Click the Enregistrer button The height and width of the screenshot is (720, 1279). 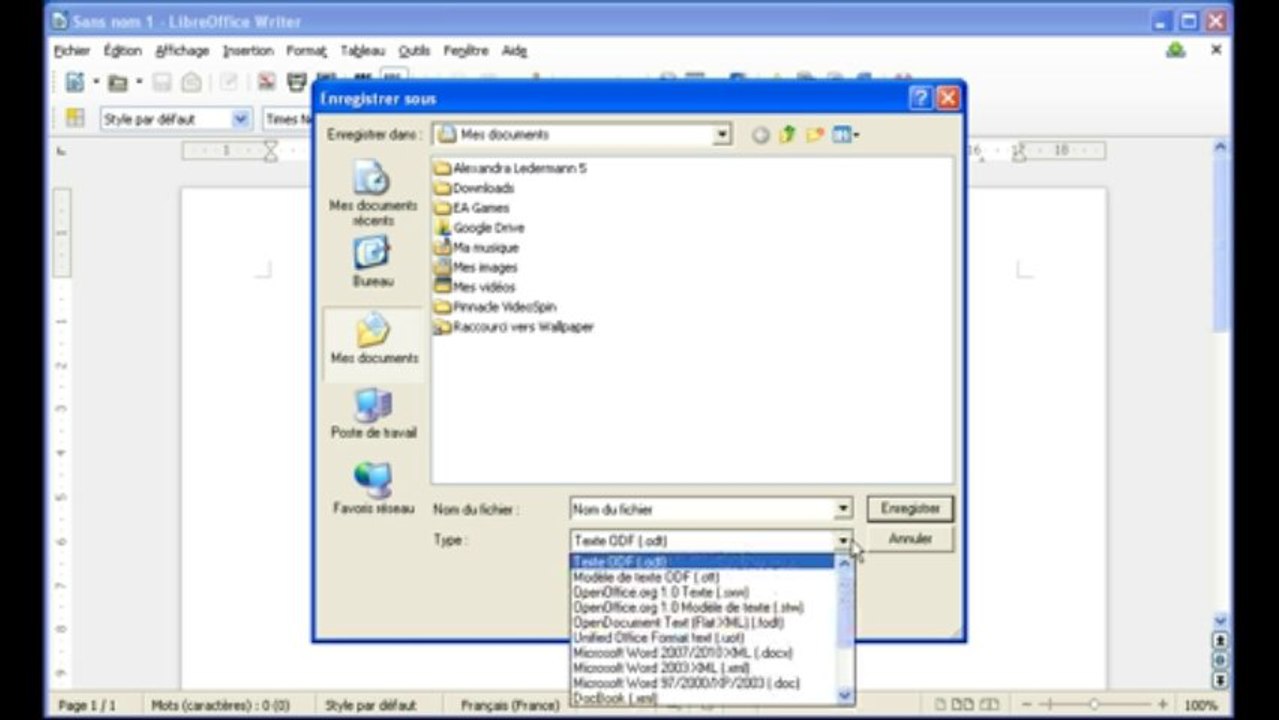tap(910, 508)
